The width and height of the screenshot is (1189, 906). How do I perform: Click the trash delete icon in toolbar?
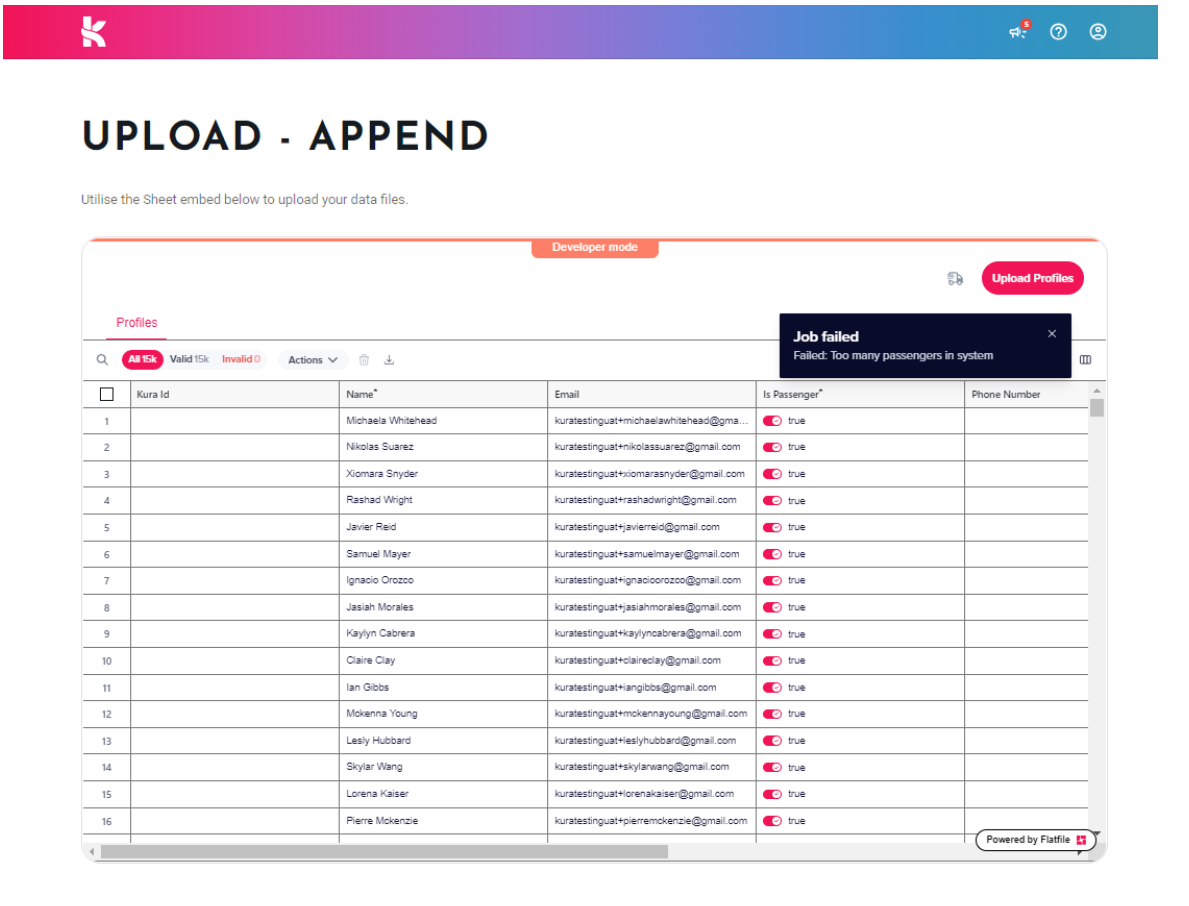coord(364,359)
